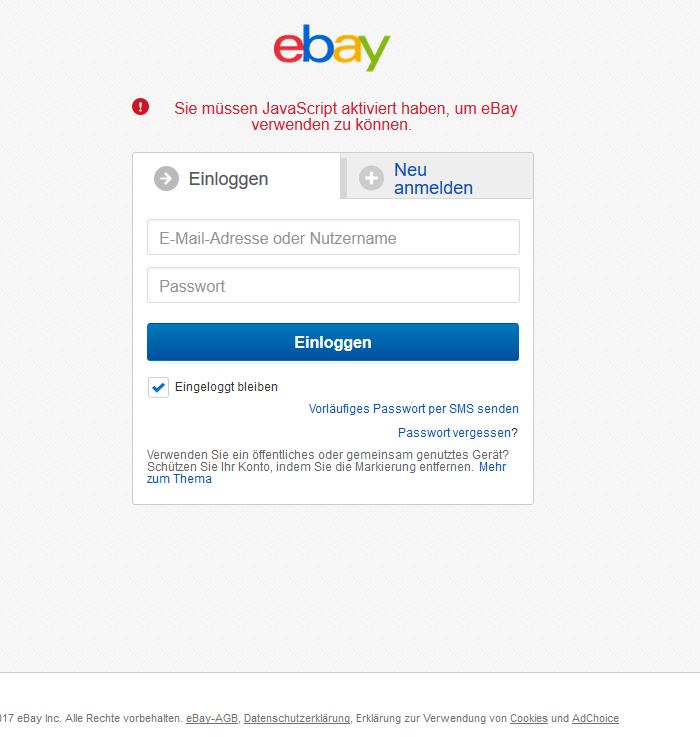Open Vorläufiges Passwort per SMS senden link
This screenshot has height=737, width=700.
coord(414,409)
